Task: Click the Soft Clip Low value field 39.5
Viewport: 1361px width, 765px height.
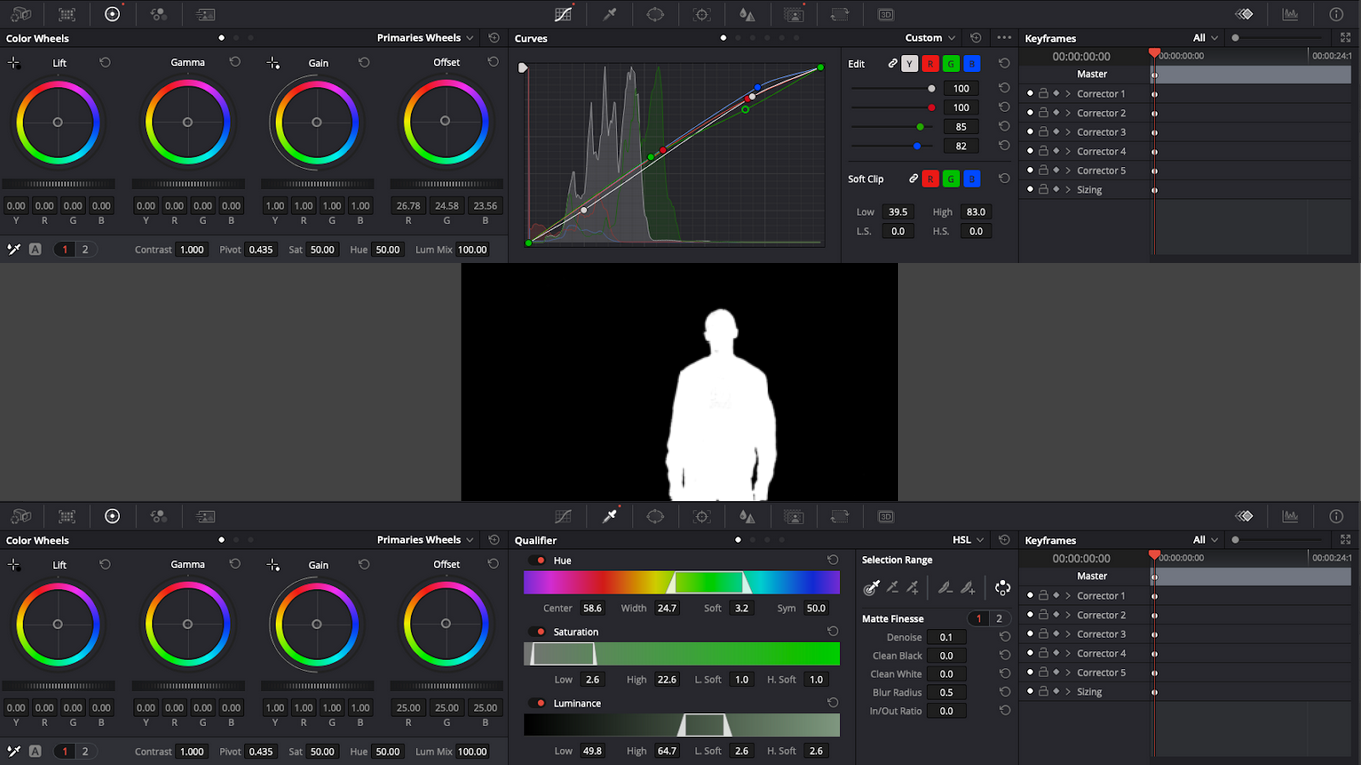Action: 898,212
